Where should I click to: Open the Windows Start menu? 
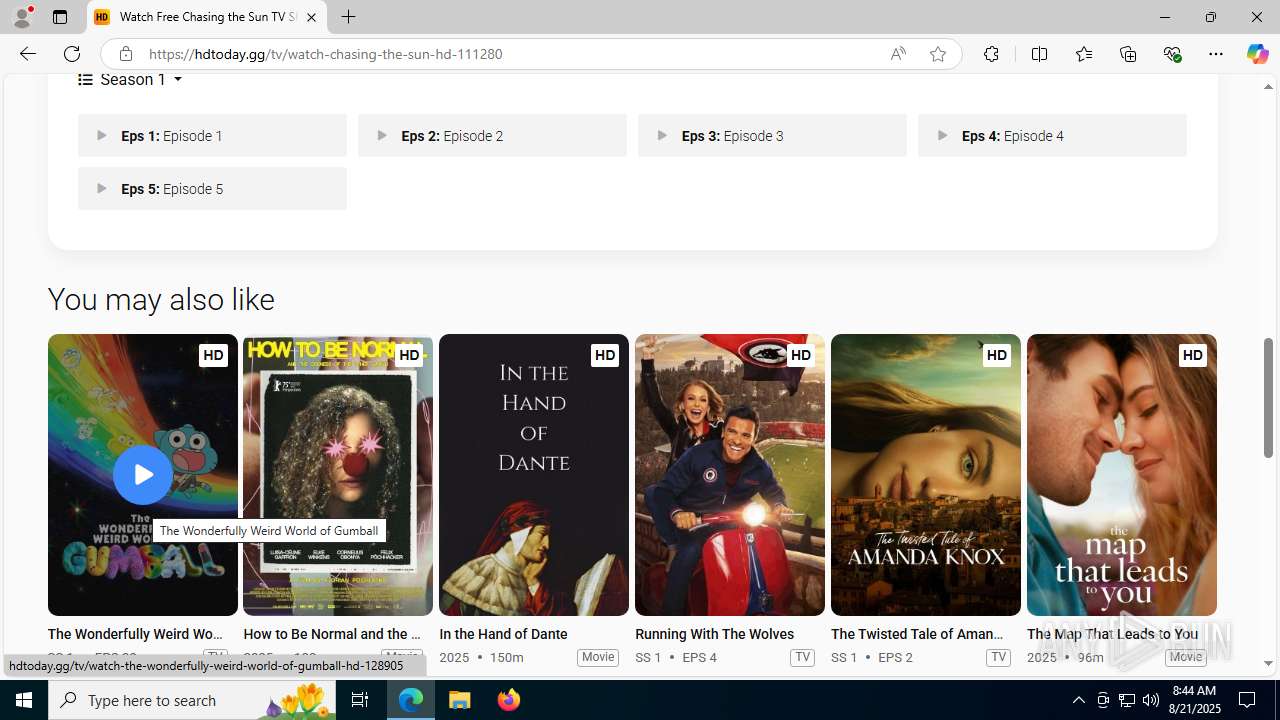[24, 700]
